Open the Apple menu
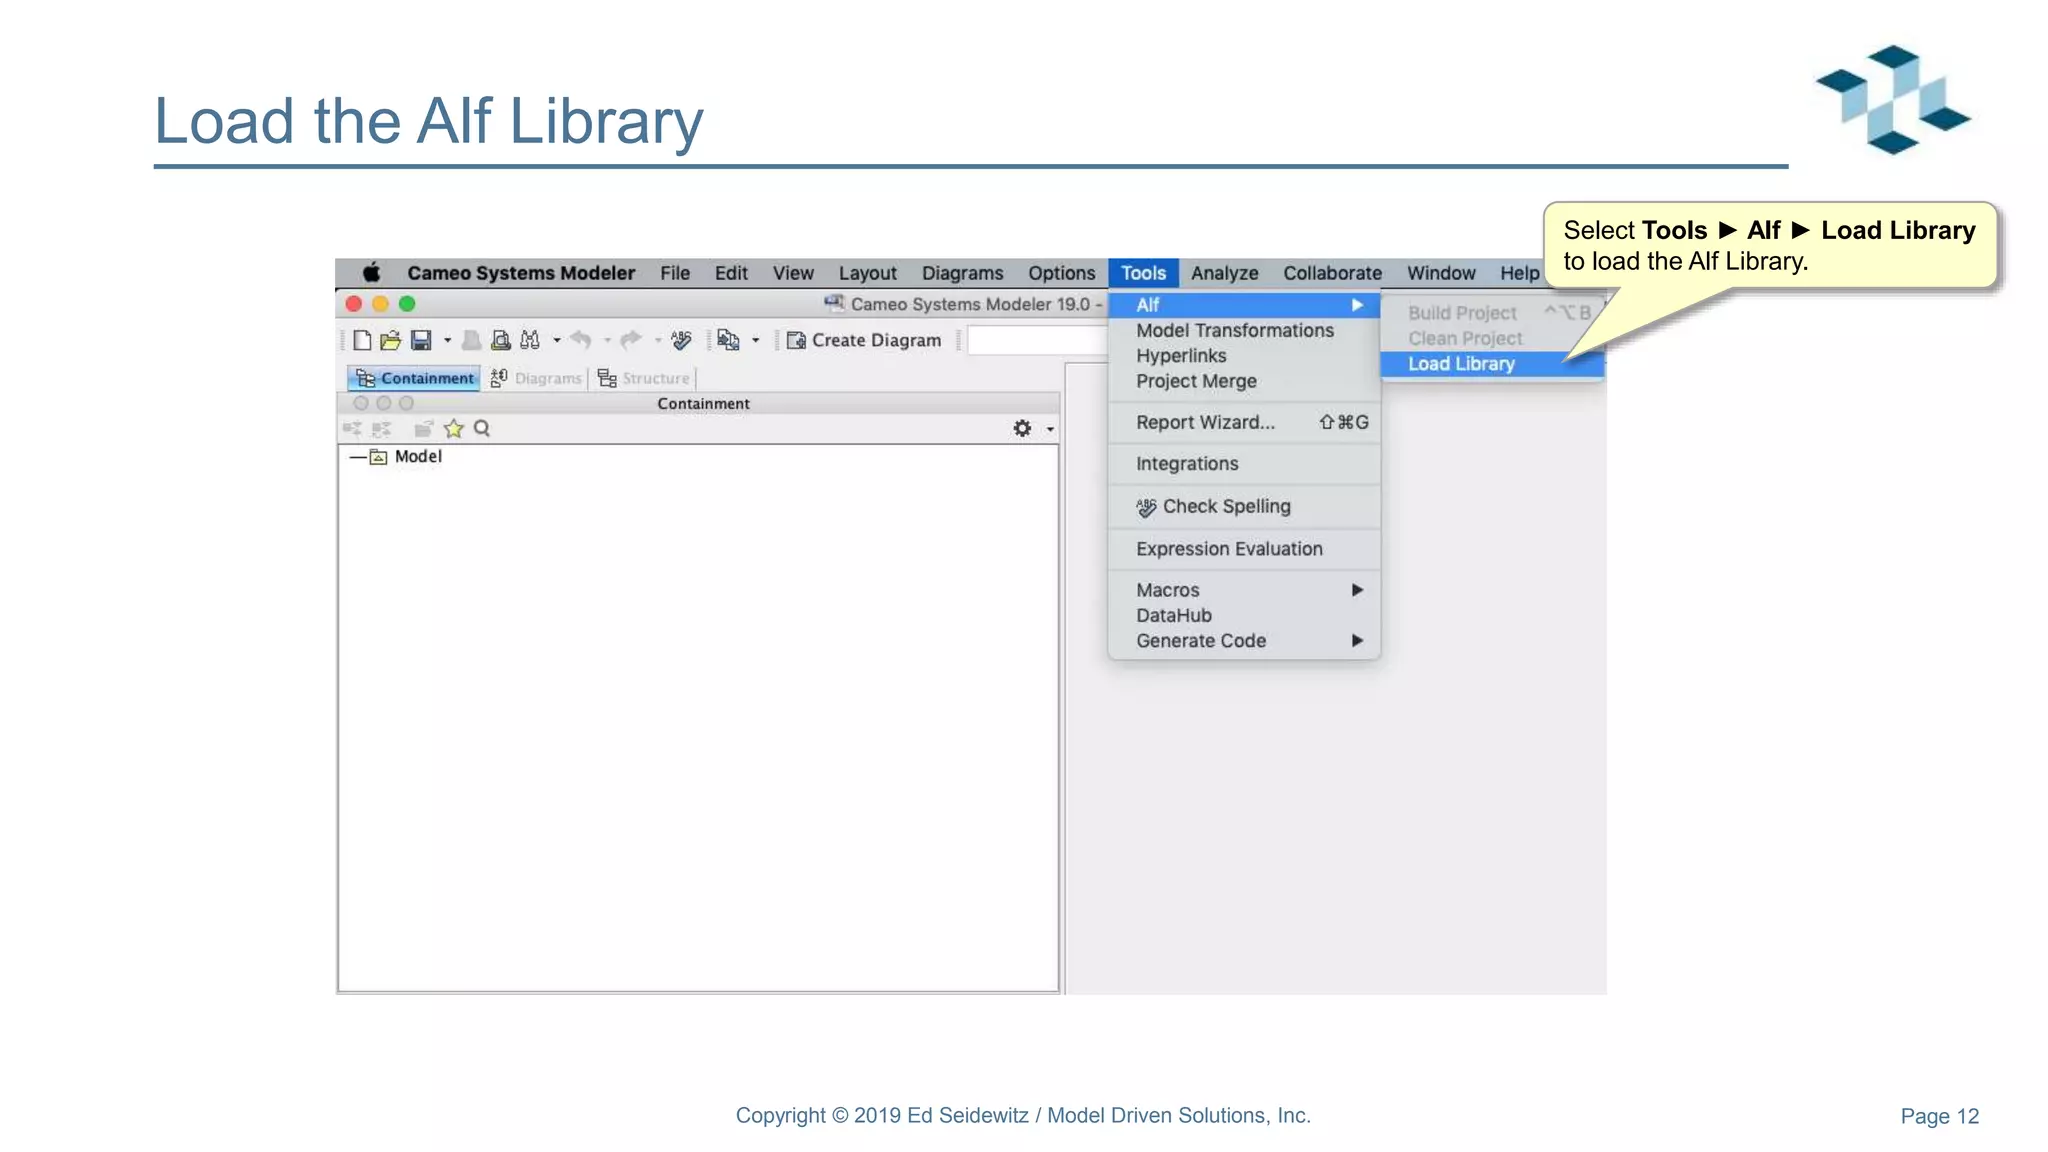Image resolution: width=2048 pixels, height=1152 pixels. tap(371, 273)
